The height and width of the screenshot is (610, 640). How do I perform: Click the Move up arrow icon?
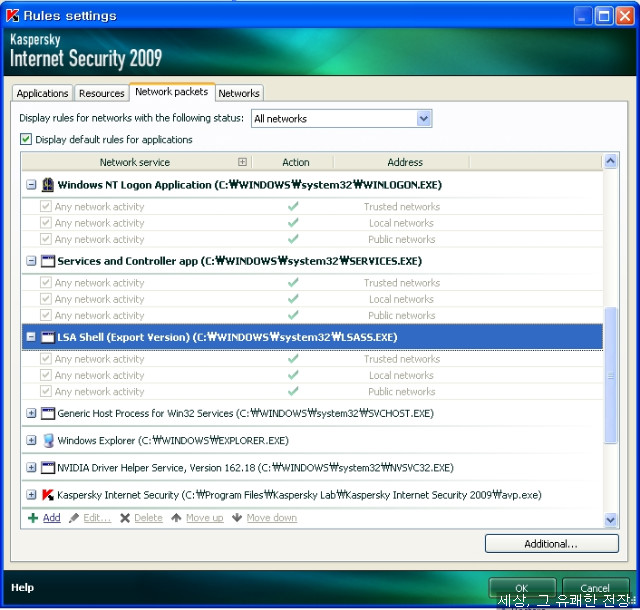point(176,518)
